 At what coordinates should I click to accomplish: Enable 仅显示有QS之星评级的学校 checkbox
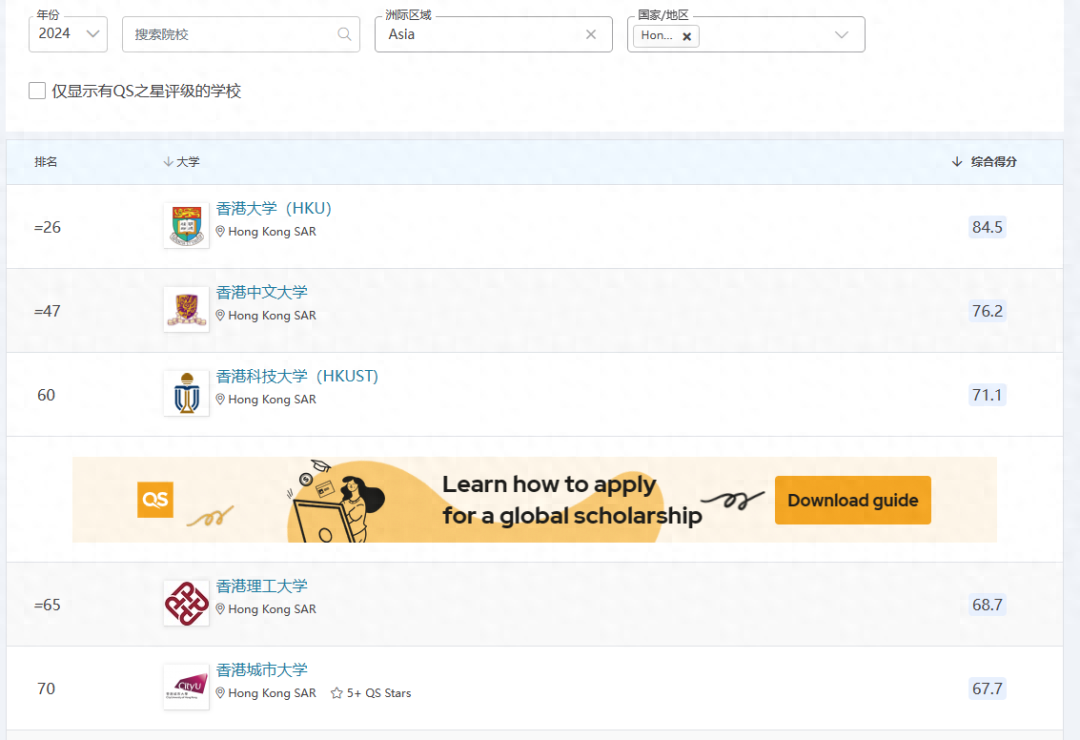coord(37,91)
